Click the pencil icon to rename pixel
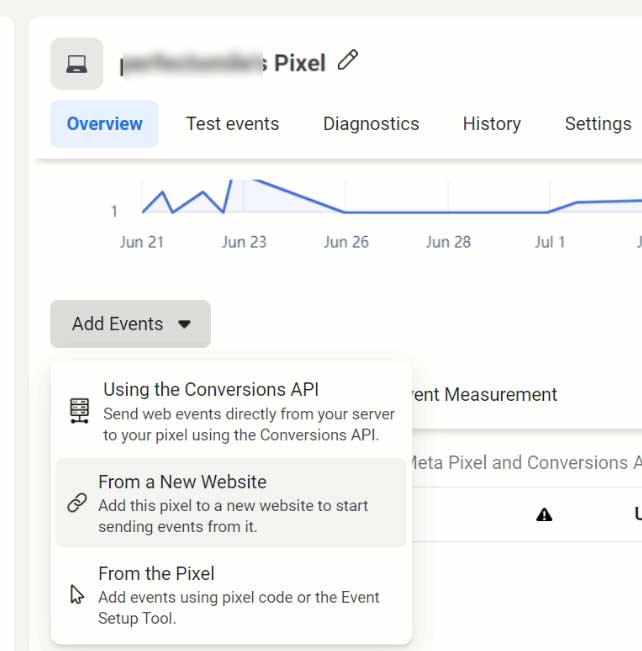 pyautogui.click(x=347, y=61)
